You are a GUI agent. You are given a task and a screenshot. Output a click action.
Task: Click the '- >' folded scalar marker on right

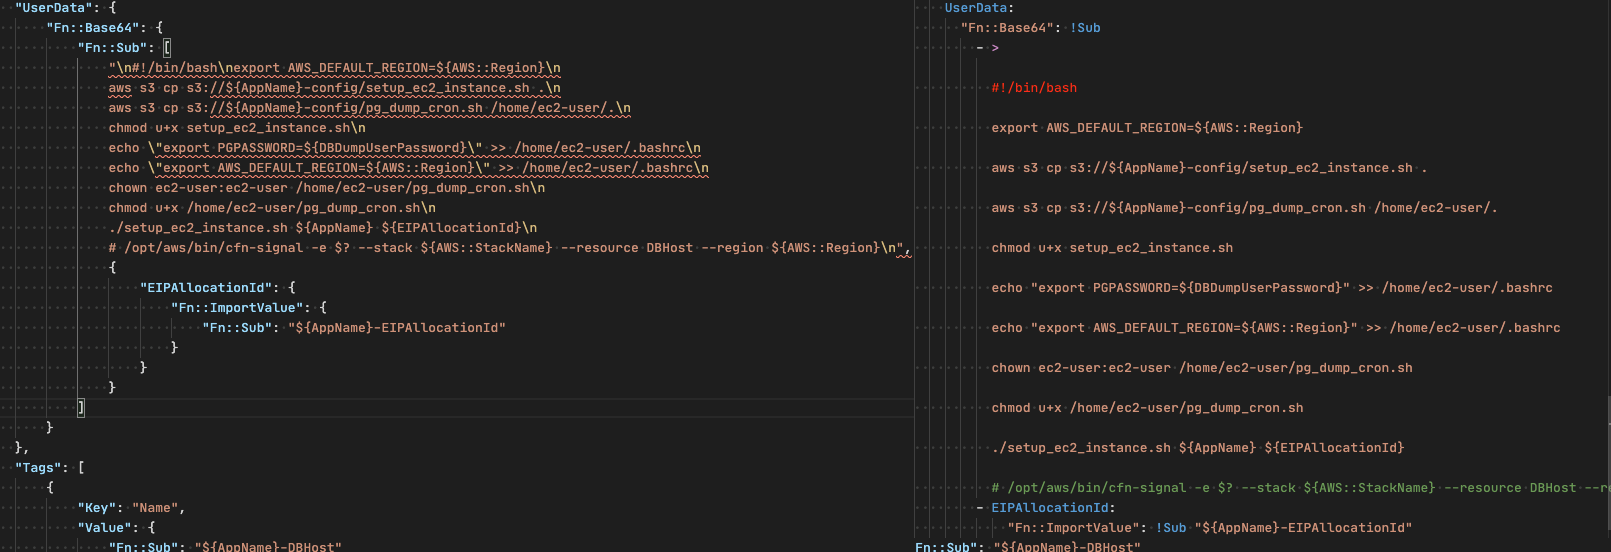pos(987,48)
